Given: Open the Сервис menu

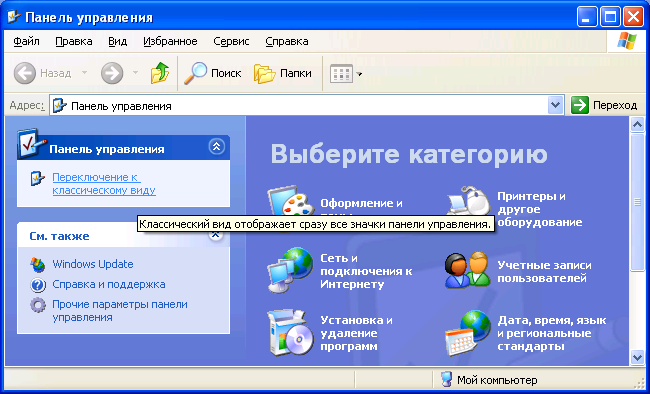Looking at the screenshot, I should [x=231, y=41].
